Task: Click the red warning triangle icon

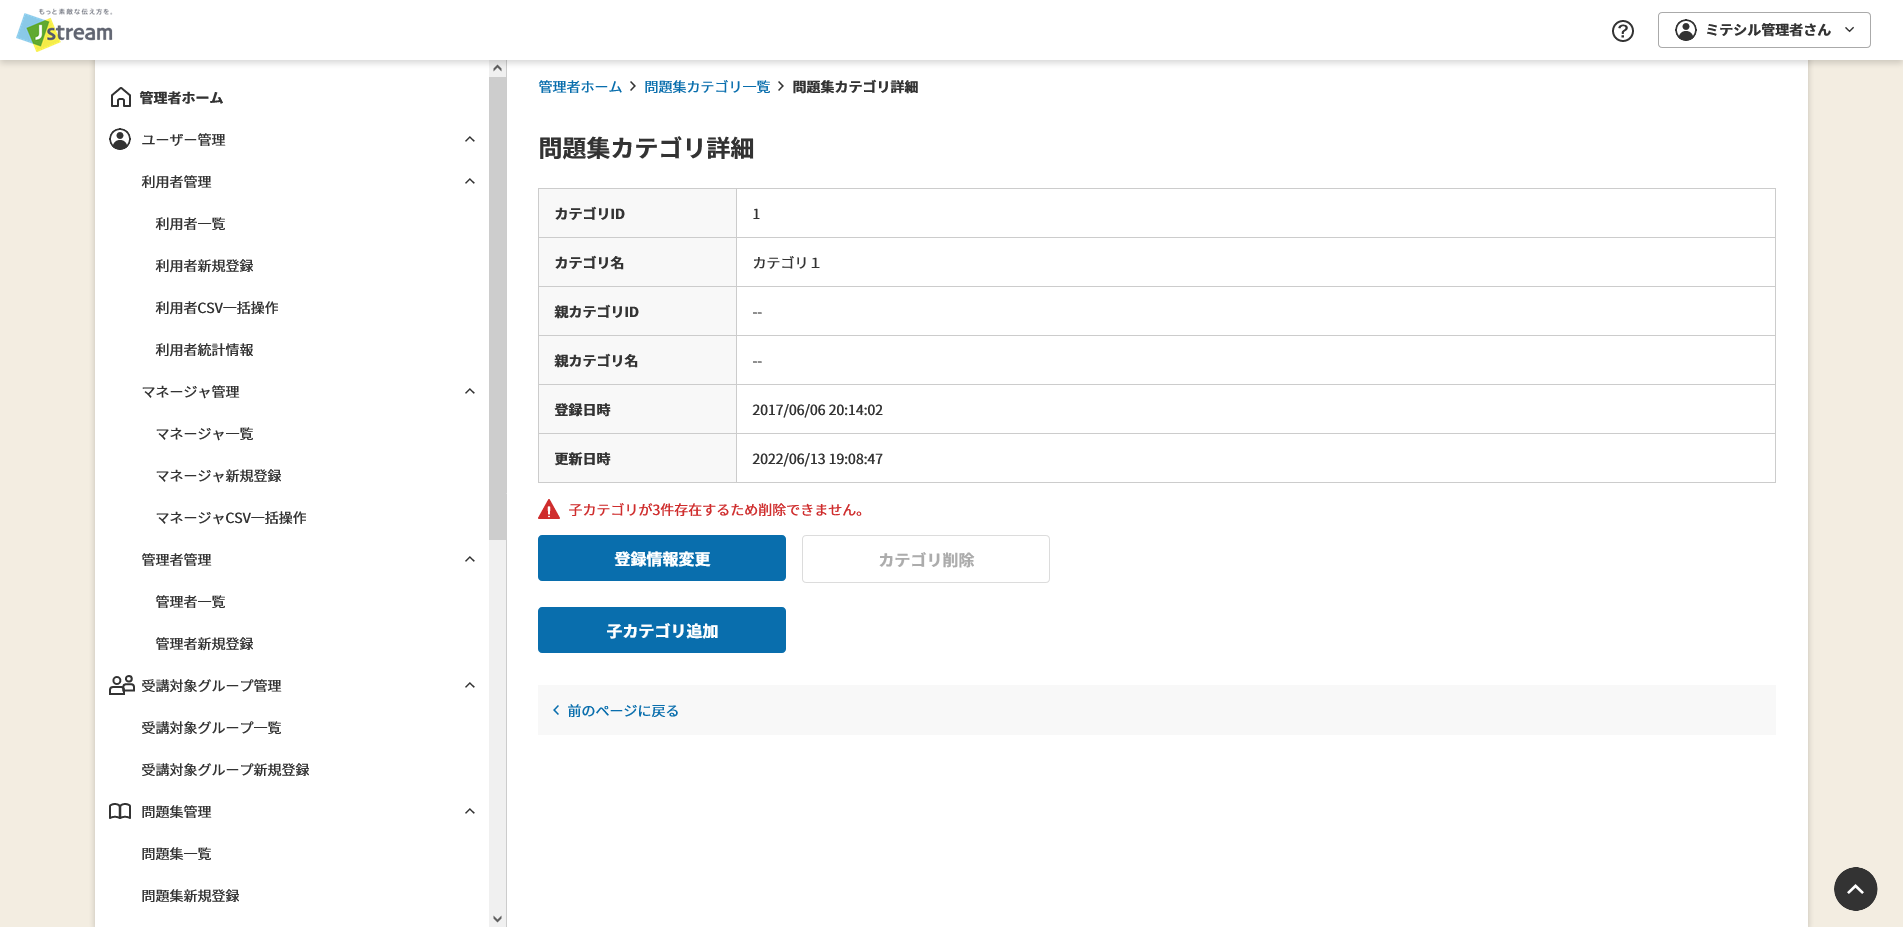Action: point(549,510)
